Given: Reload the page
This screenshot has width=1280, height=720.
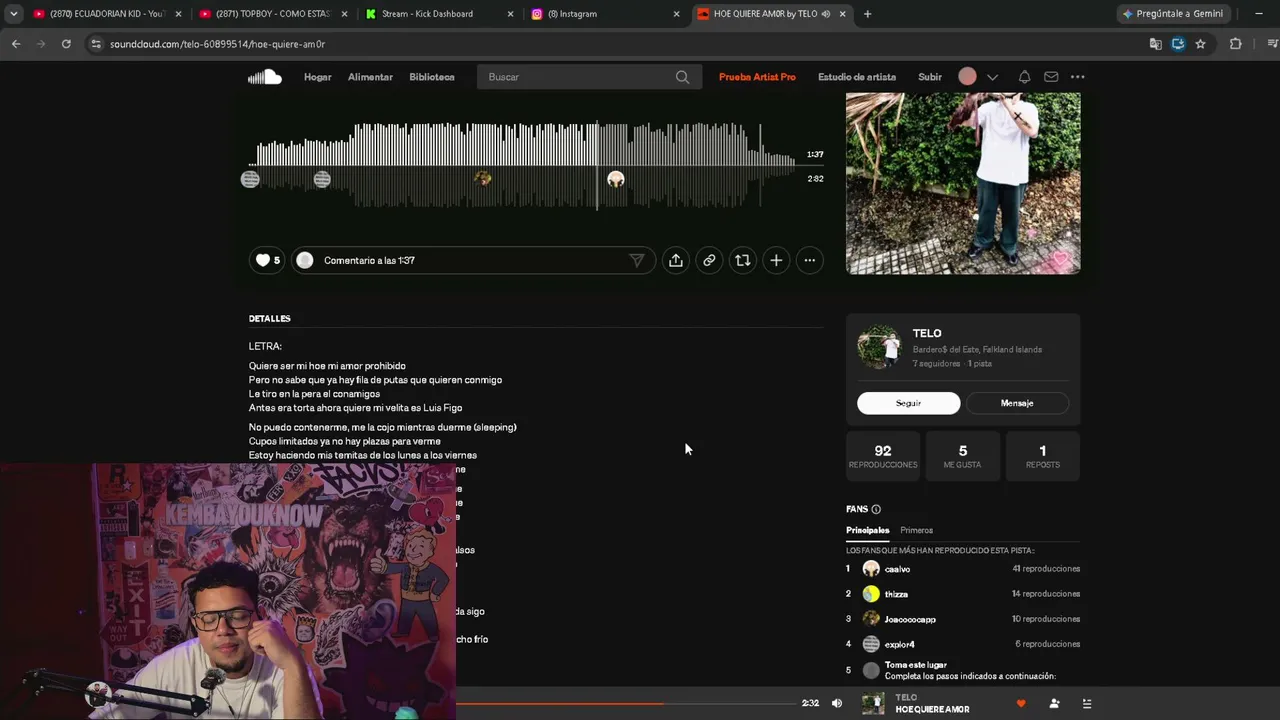Looking at the screenshot, I should pyautogui.click(x=66, y=44).
